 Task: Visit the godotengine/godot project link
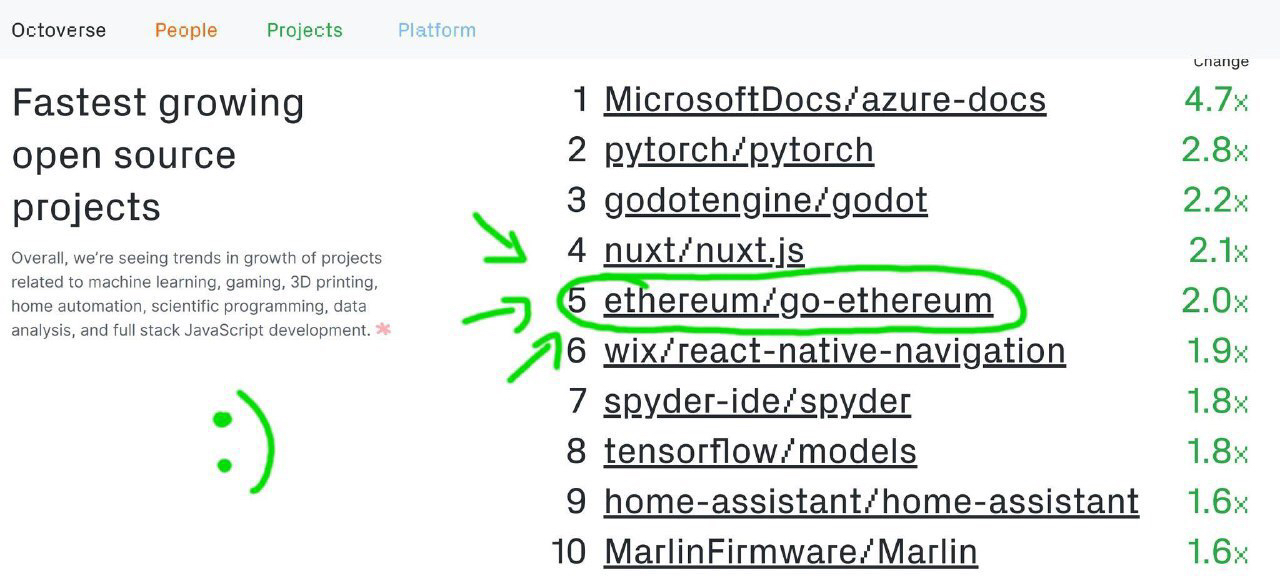766,200
